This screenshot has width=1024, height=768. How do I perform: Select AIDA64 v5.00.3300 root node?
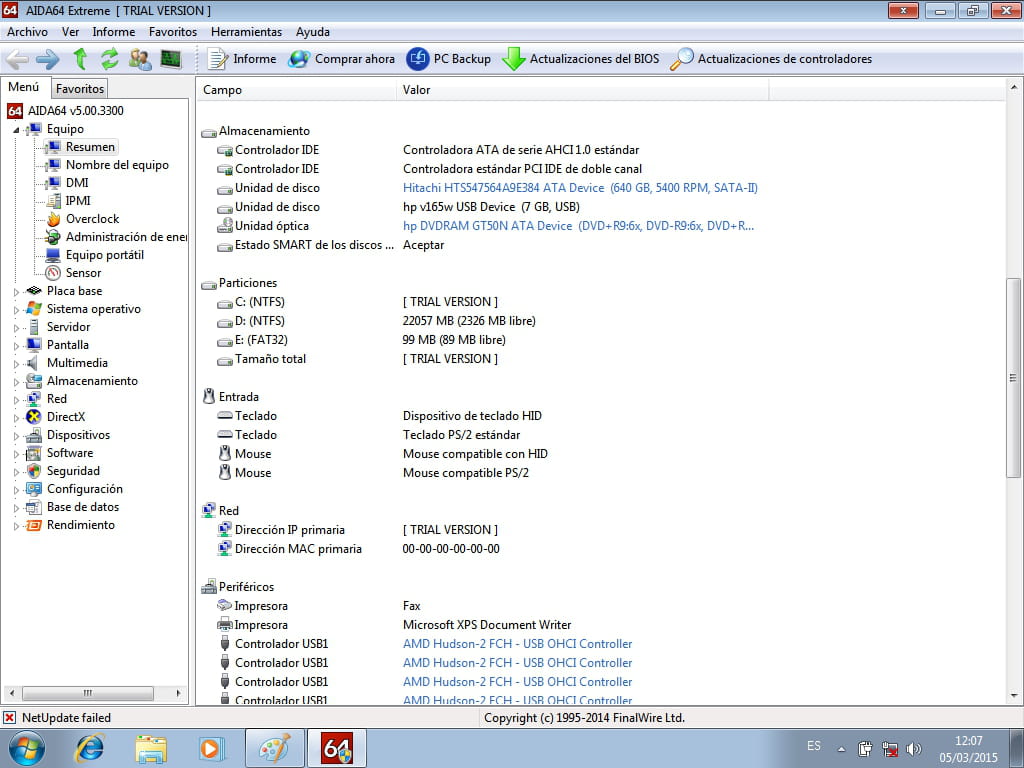pos(75,111)
